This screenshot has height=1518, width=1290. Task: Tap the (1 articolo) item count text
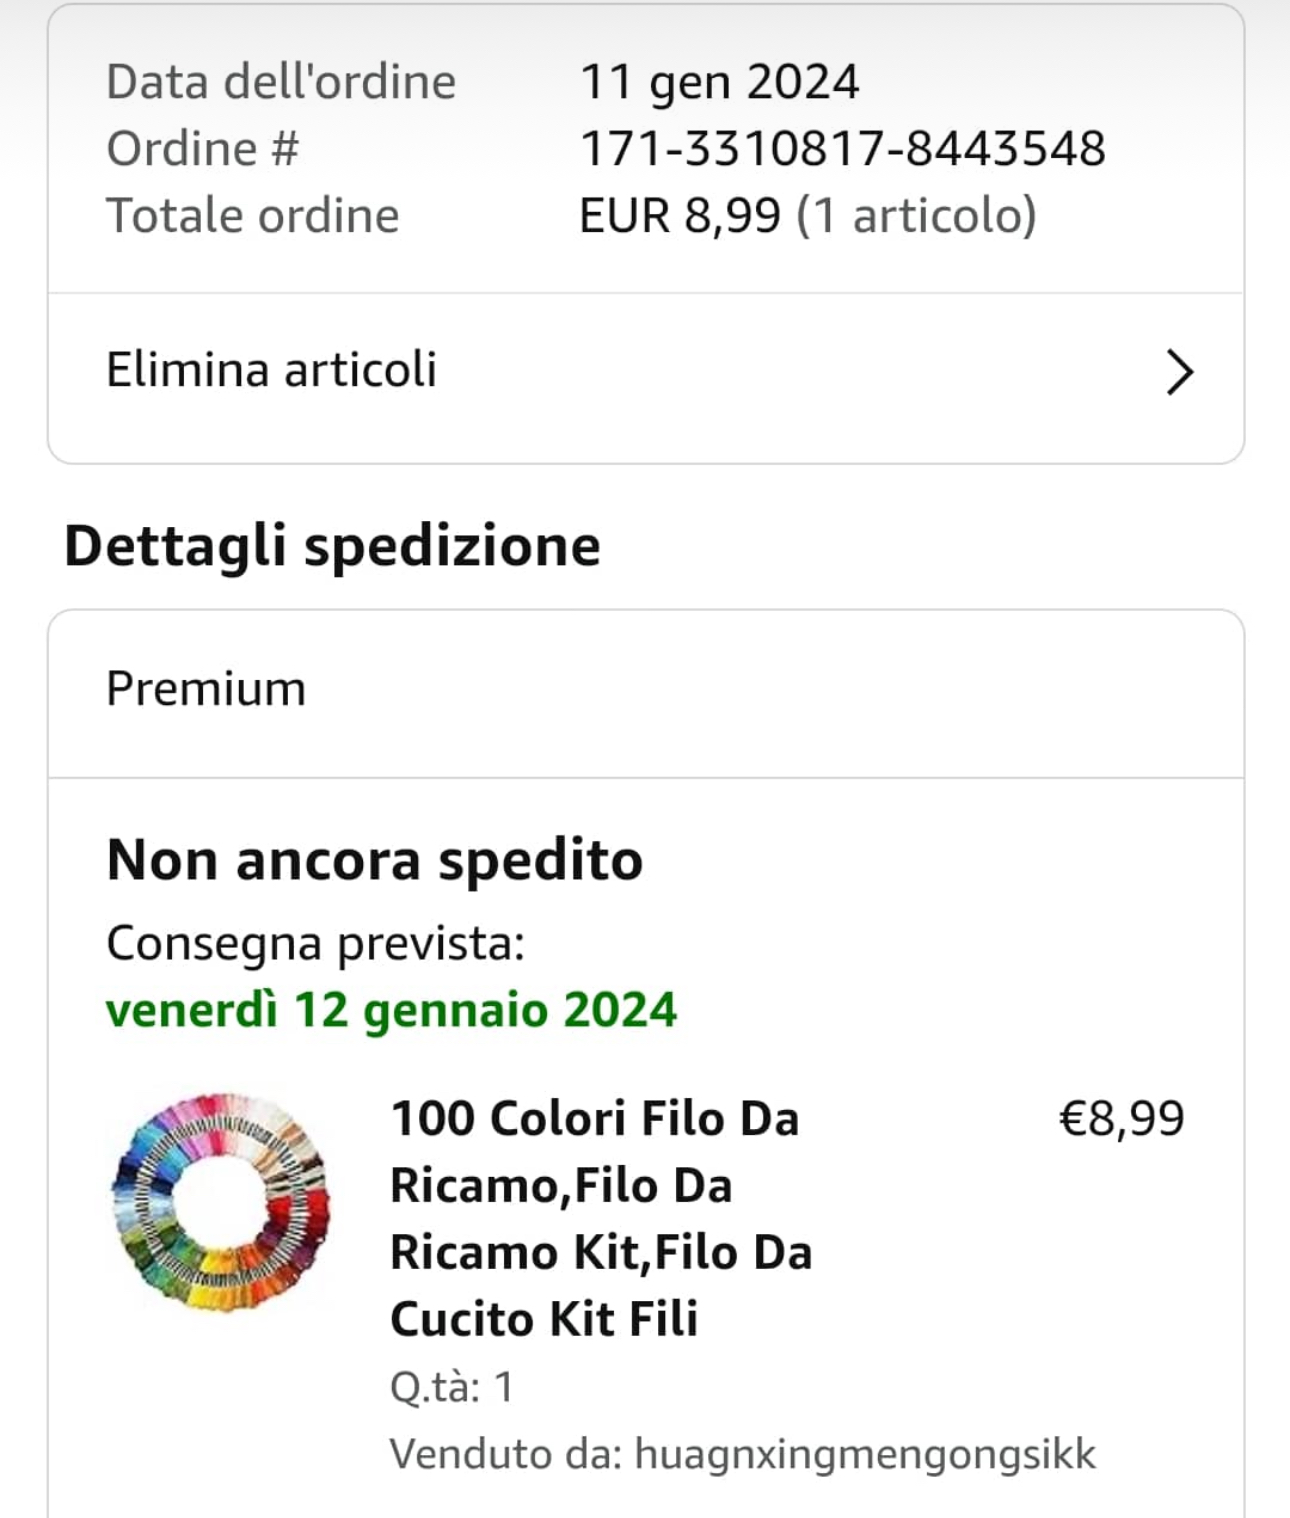[x=916, y=216]
